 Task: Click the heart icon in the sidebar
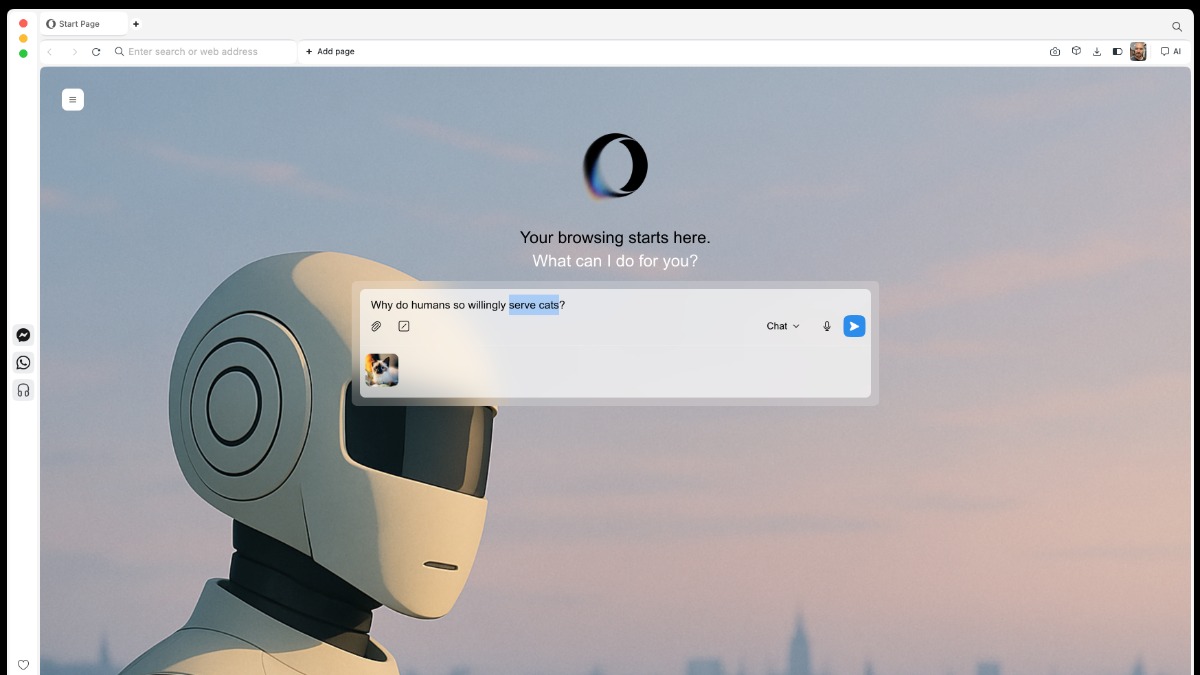(x=23, y=665)
